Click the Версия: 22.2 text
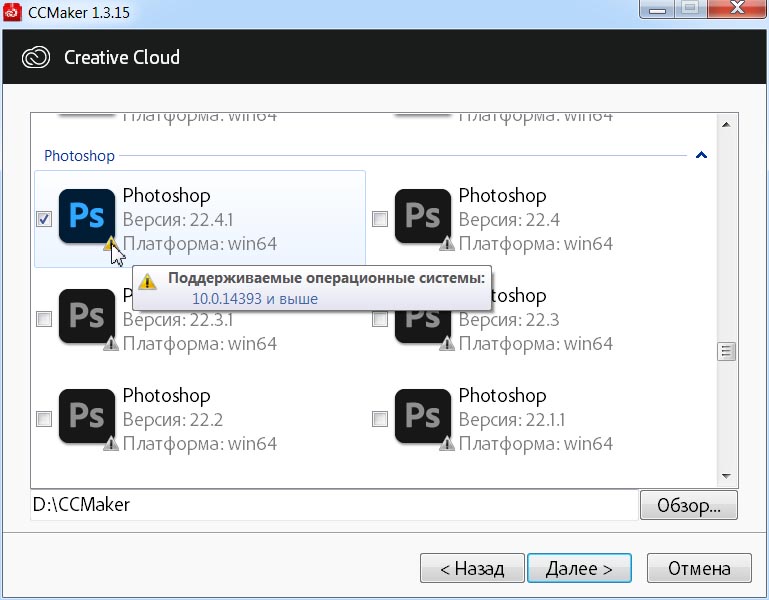769x600 pixels. click(173, 420)
